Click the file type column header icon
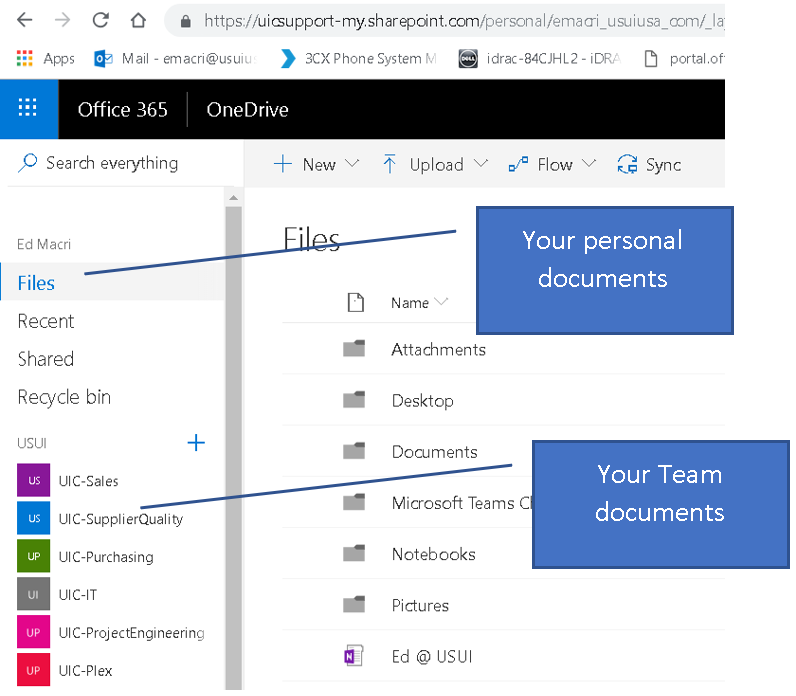Viewport: 796px width, 696px height. (354, 303)
